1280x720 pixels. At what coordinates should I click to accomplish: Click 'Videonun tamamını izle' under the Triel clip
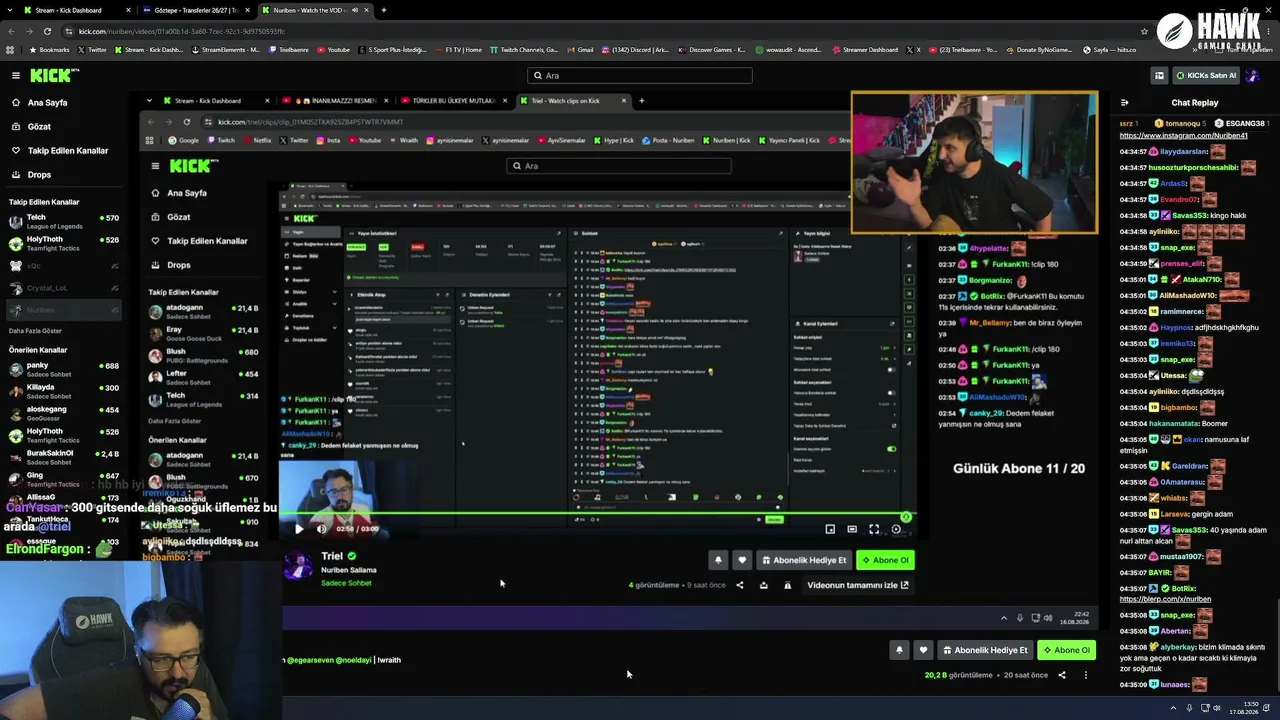858,585
